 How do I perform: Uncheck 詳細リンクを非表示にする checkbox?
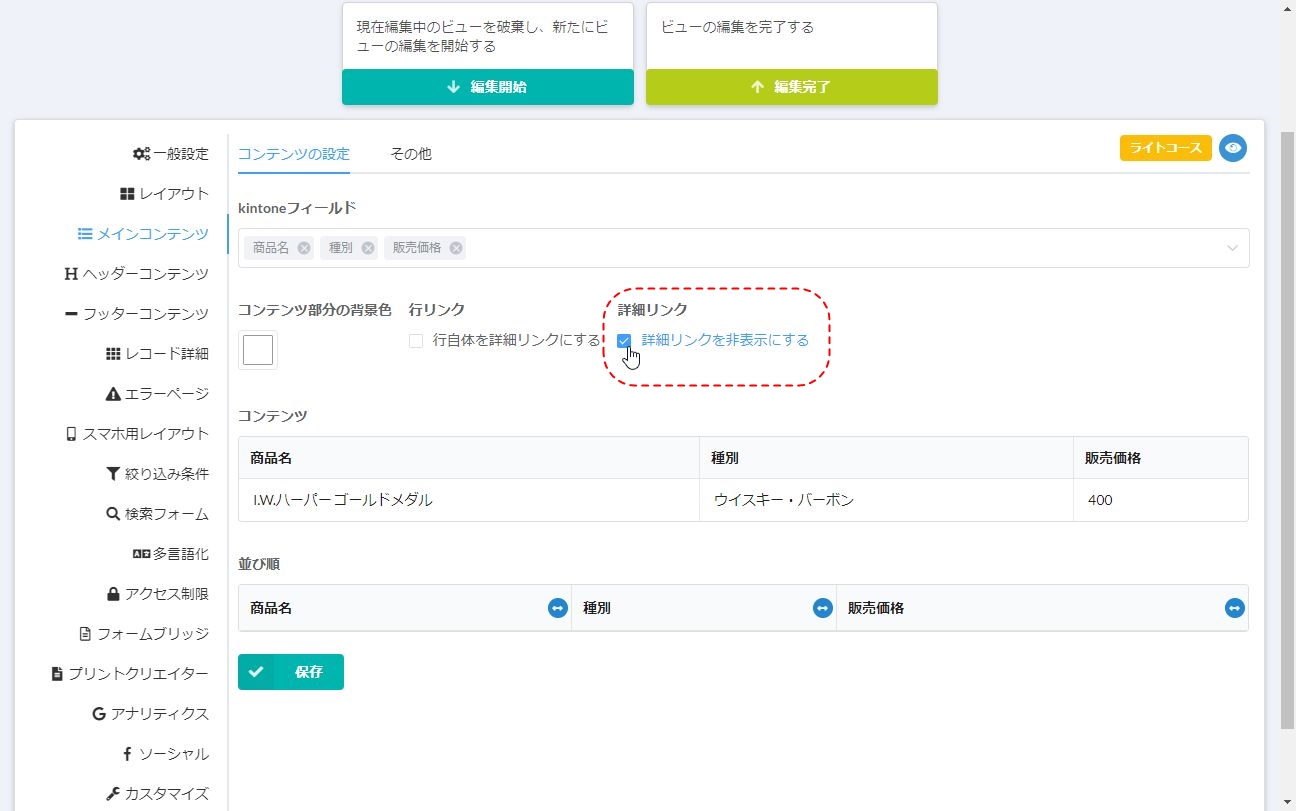pos(624,341)
